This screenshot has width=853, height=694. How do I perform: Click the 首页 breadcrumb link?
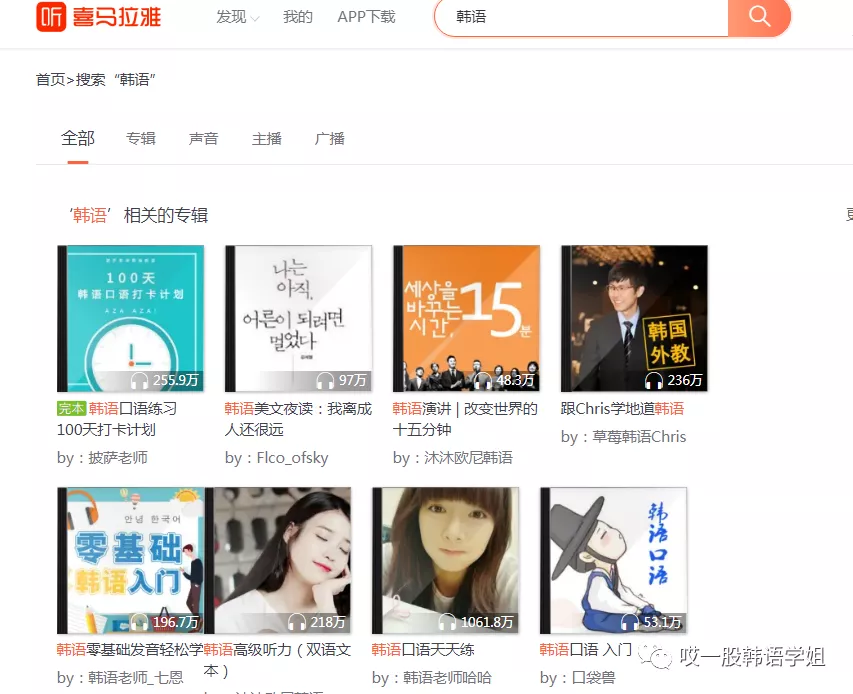[50, 79]
